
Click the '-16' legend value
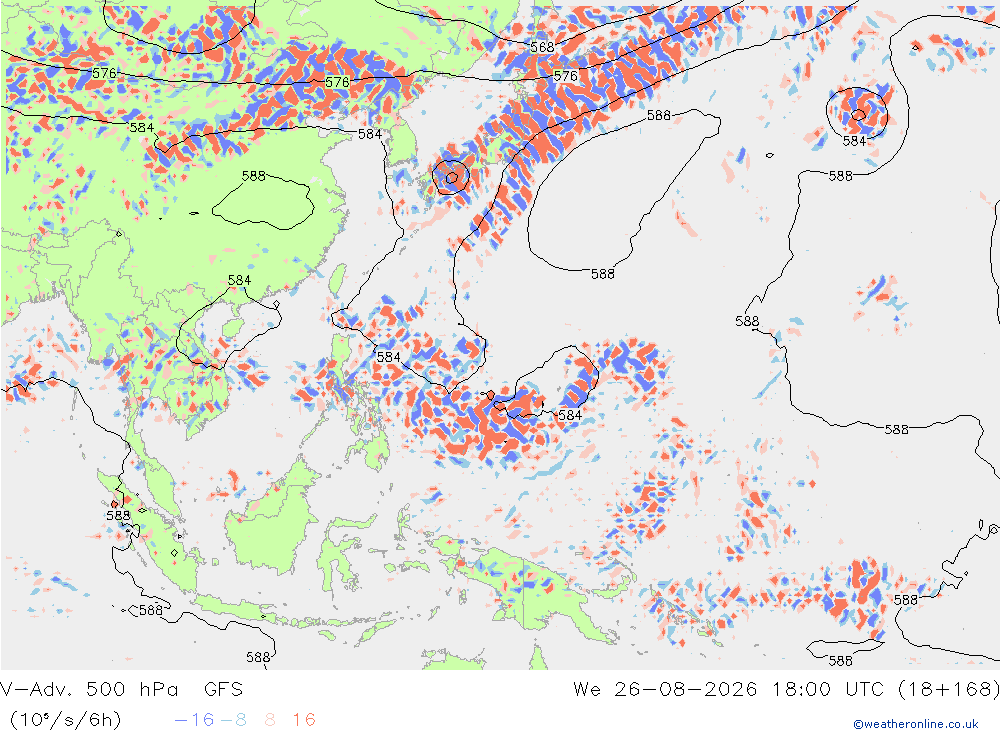[195, 720]
